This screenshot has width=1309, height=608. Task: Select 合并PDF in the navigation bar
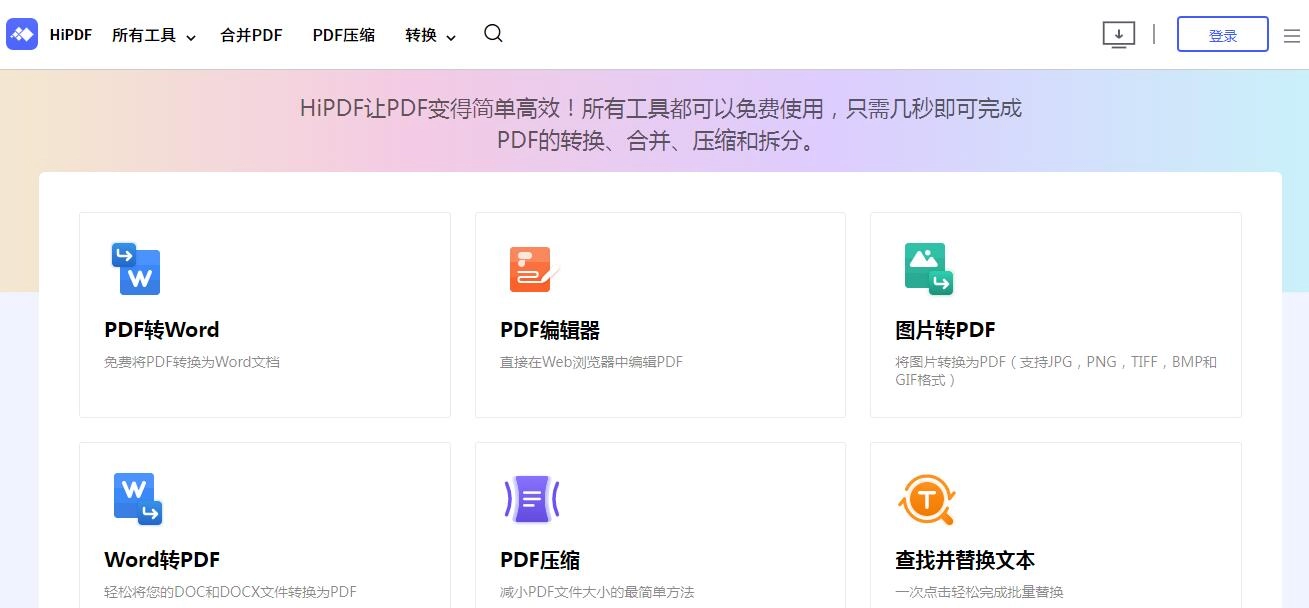[x=251, y=33]
